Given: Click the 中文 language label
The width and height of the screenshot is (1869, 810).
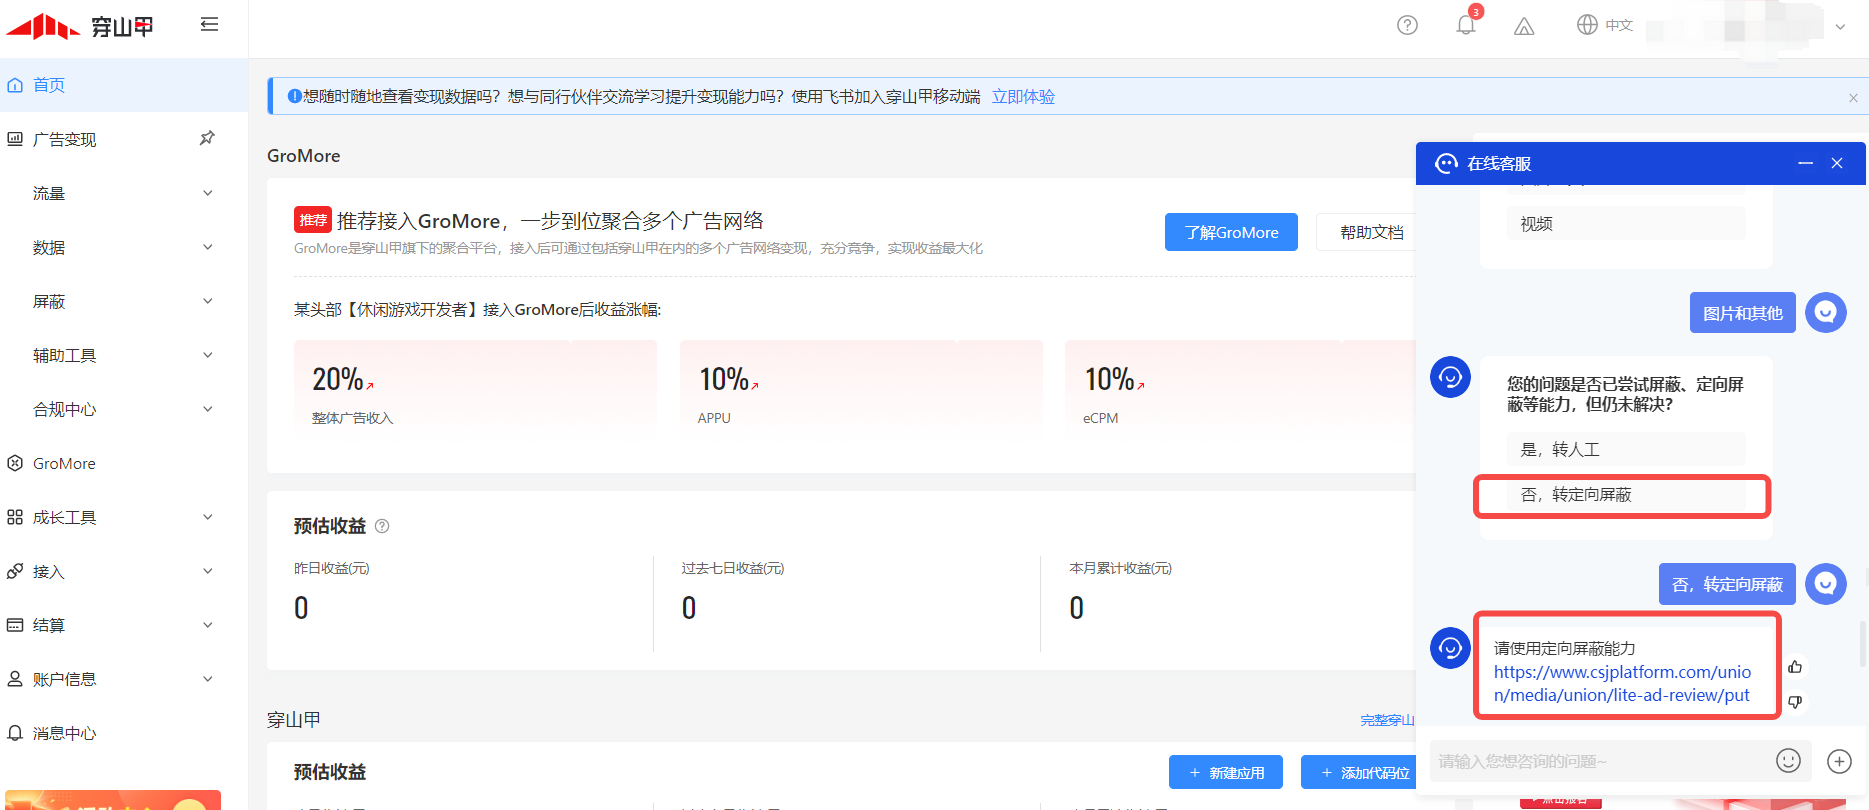Looking at the screenshot, I should (1619, 25).
